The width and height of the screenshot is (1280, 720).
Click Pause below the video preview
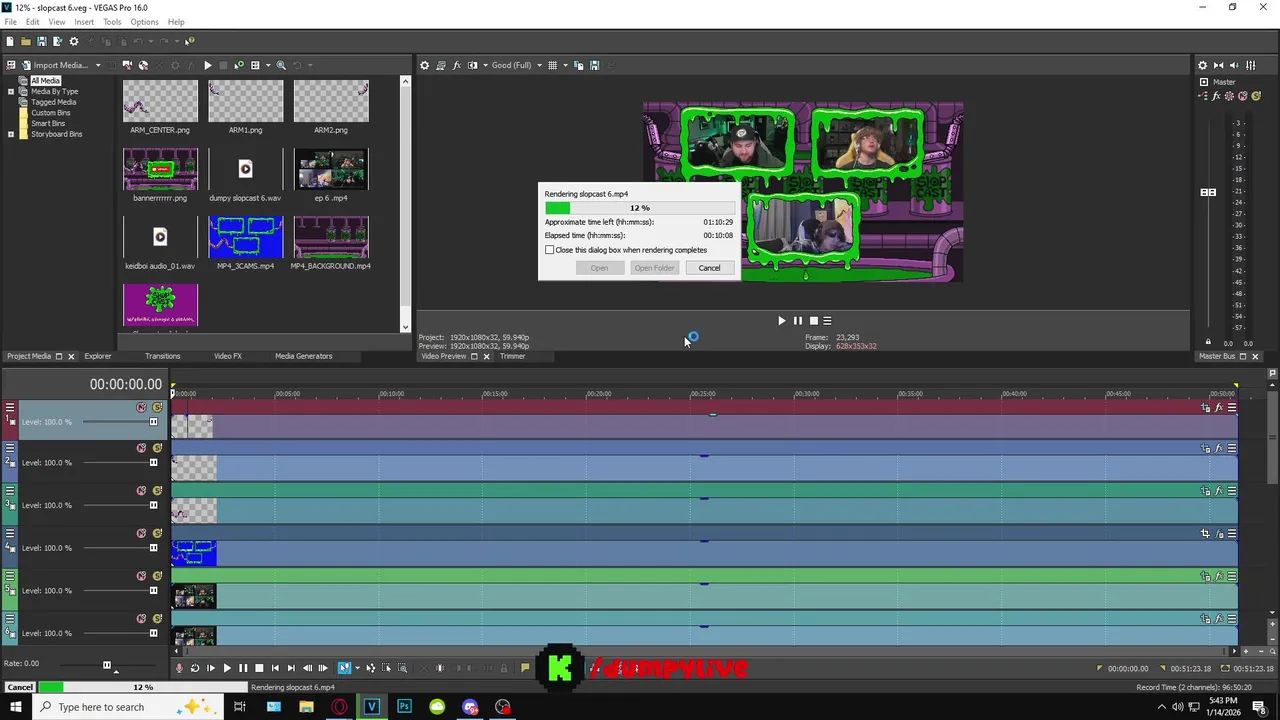797,321
